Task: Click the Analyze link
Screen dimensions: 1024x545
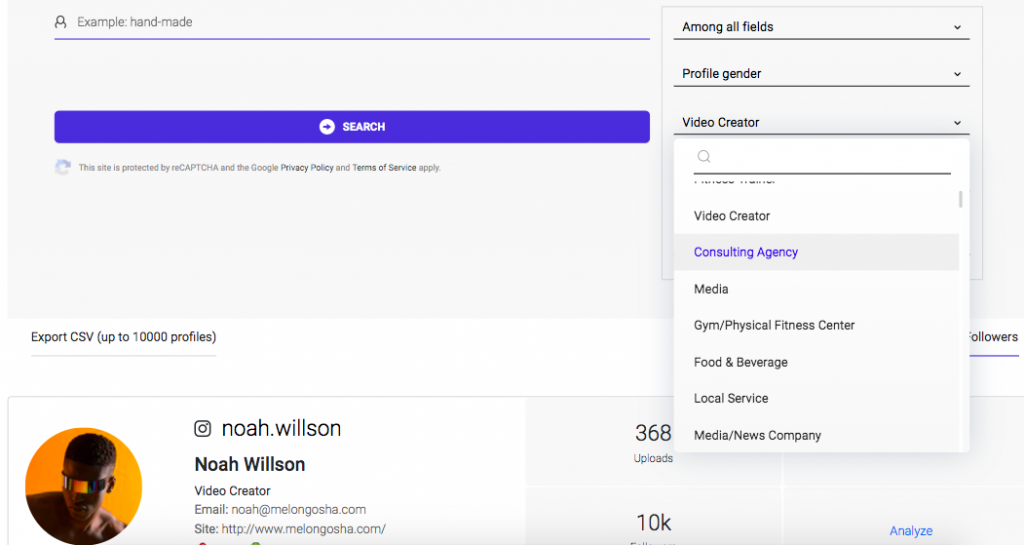Action: [910, 531]
